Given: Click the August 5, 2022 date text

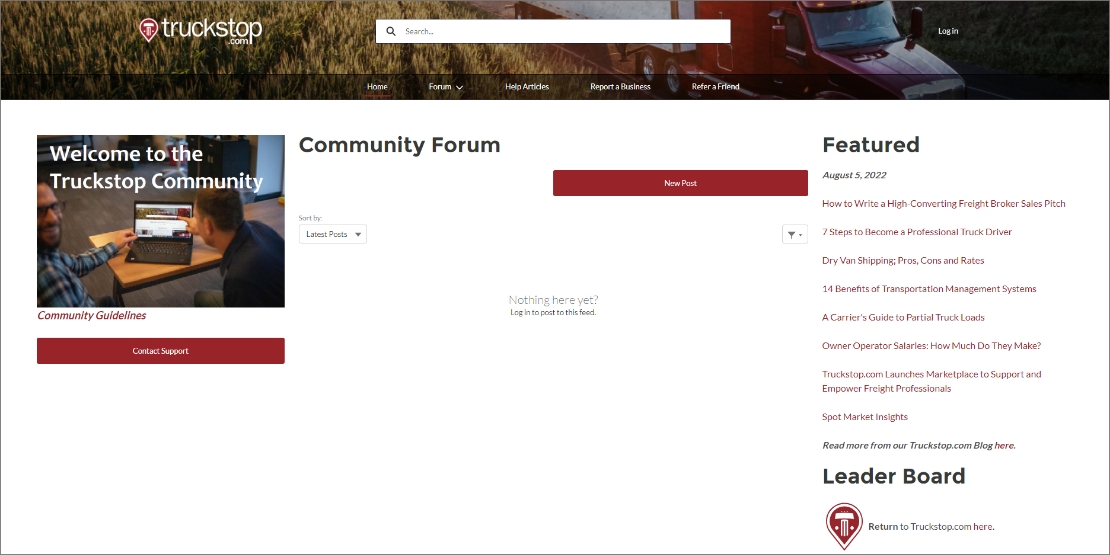Looking at the screenshot, I should 854,175.
